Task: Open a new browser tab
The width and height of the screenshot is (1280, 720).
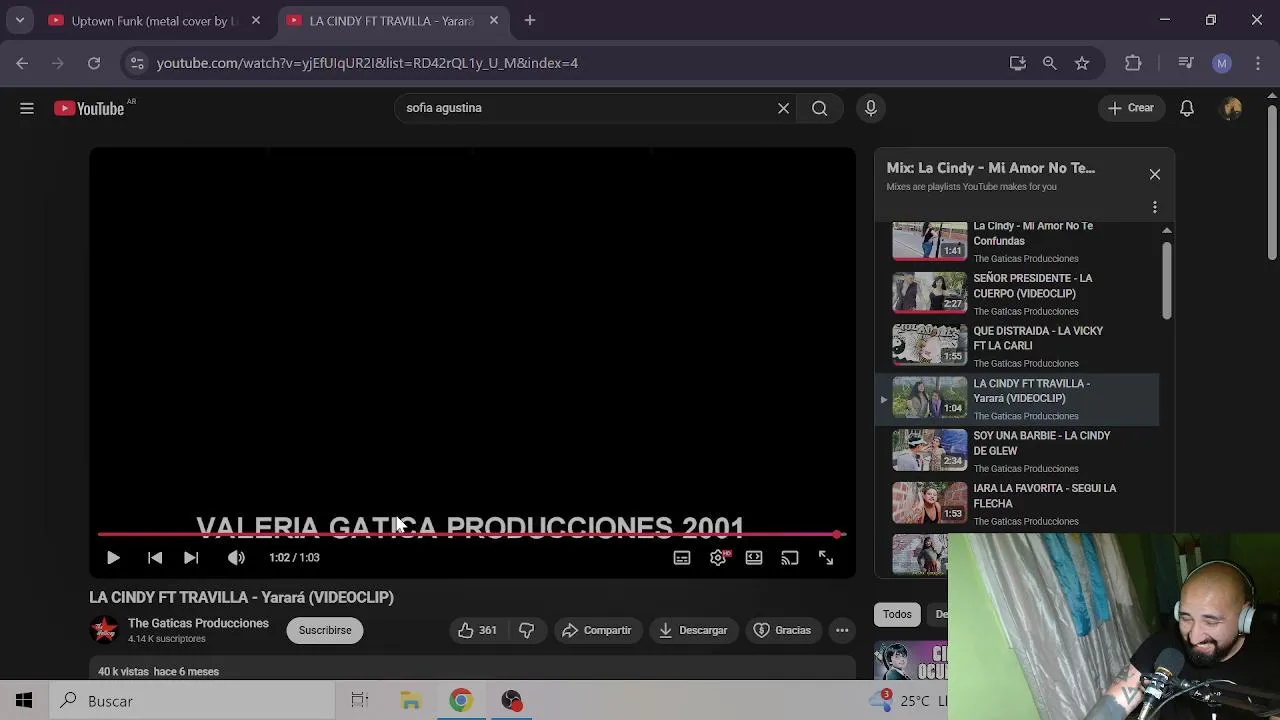Action: [x=530, y=20]
